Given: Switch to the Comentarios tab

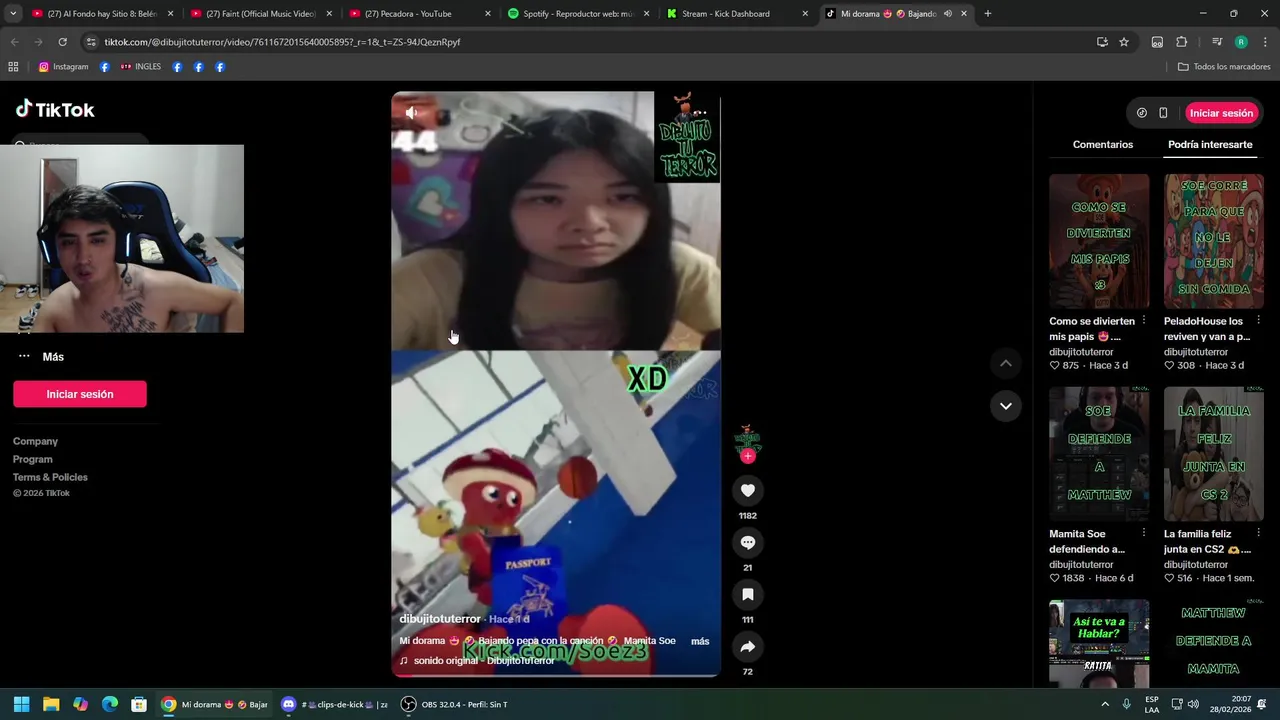Looking at the screenshot, I should (1103, 145).
